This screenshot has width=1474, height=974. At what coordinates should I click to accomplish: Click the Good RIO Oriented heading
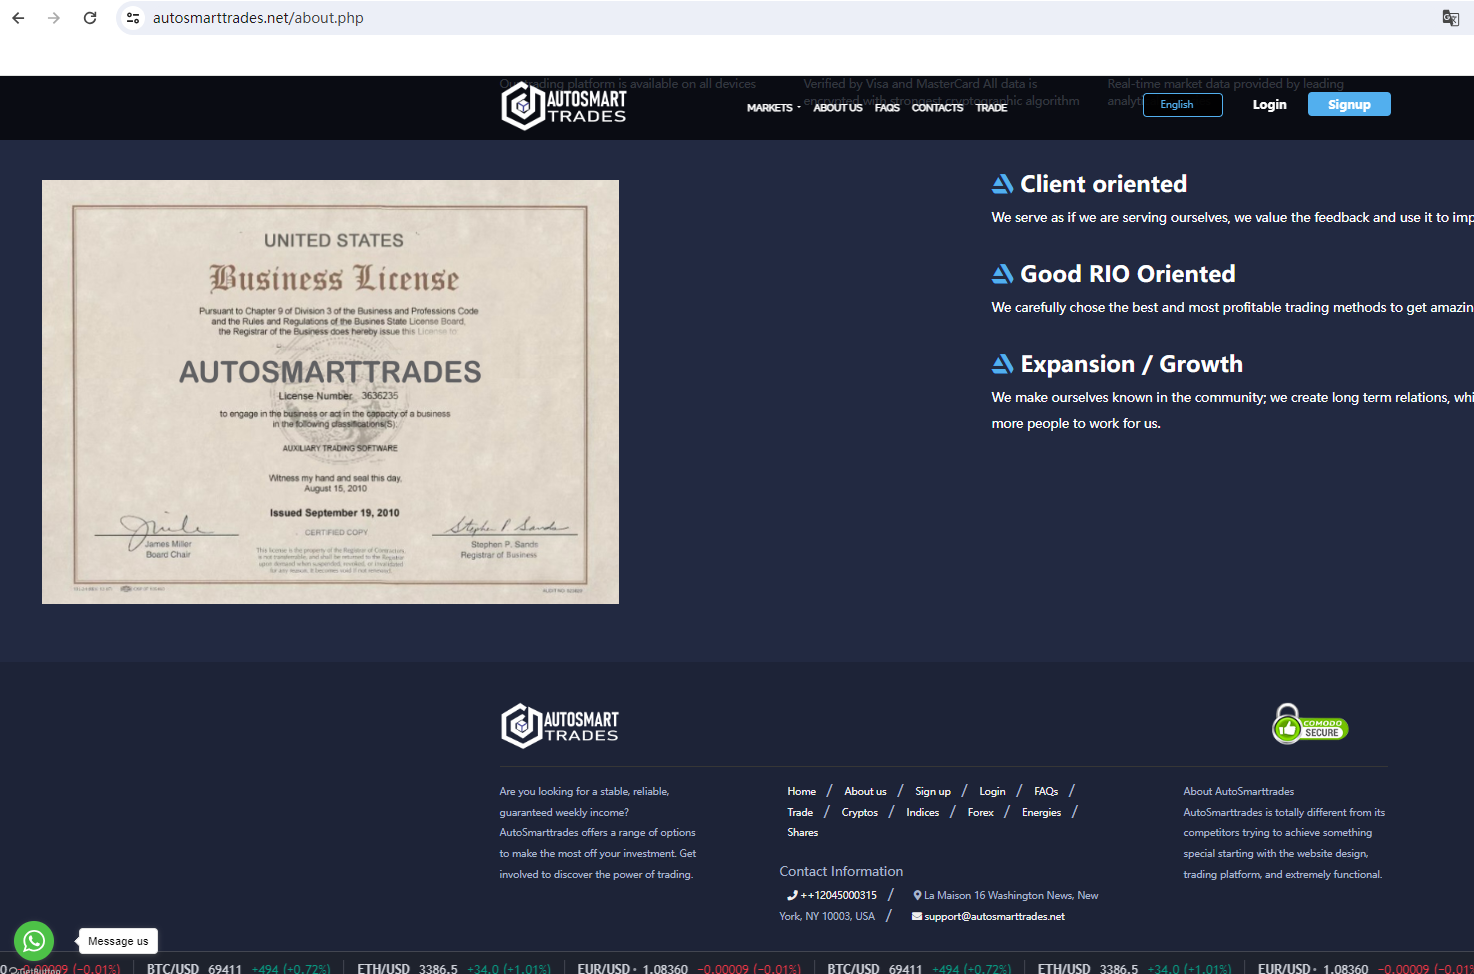pos(1128,274)
